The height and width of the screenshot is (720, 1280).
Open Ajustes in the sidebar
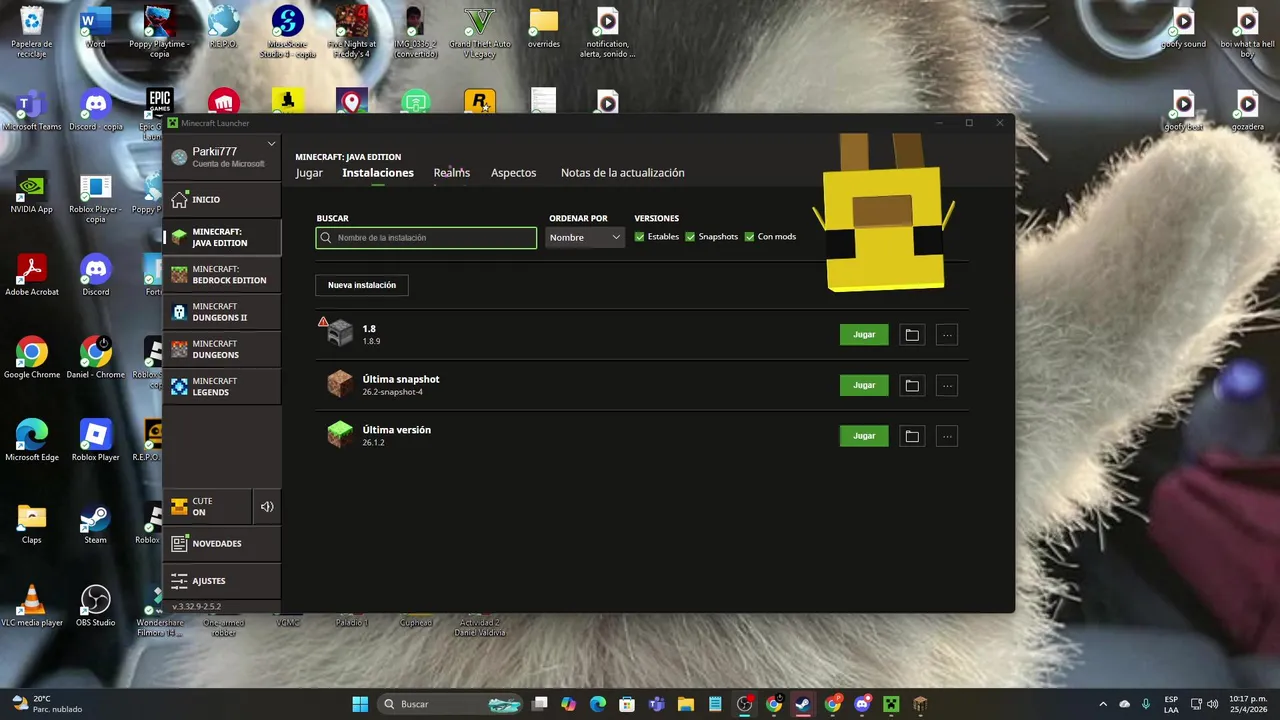[222, 580]
